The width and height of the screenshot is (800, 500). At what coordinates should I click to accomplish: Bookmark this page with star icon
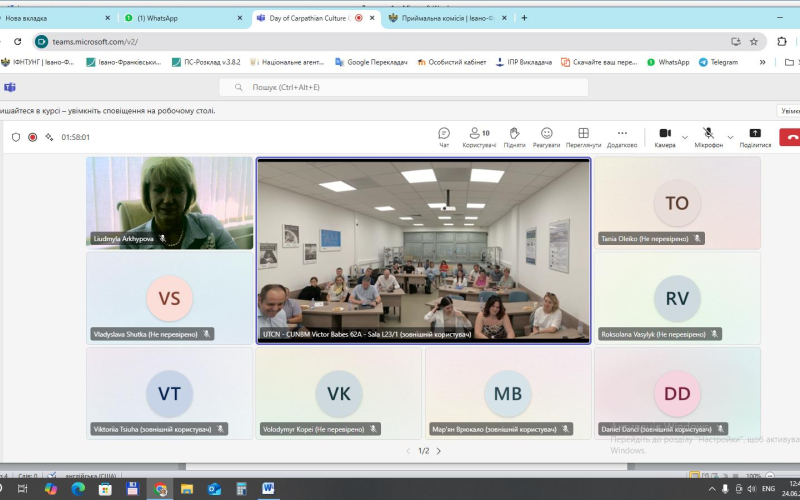754,42
